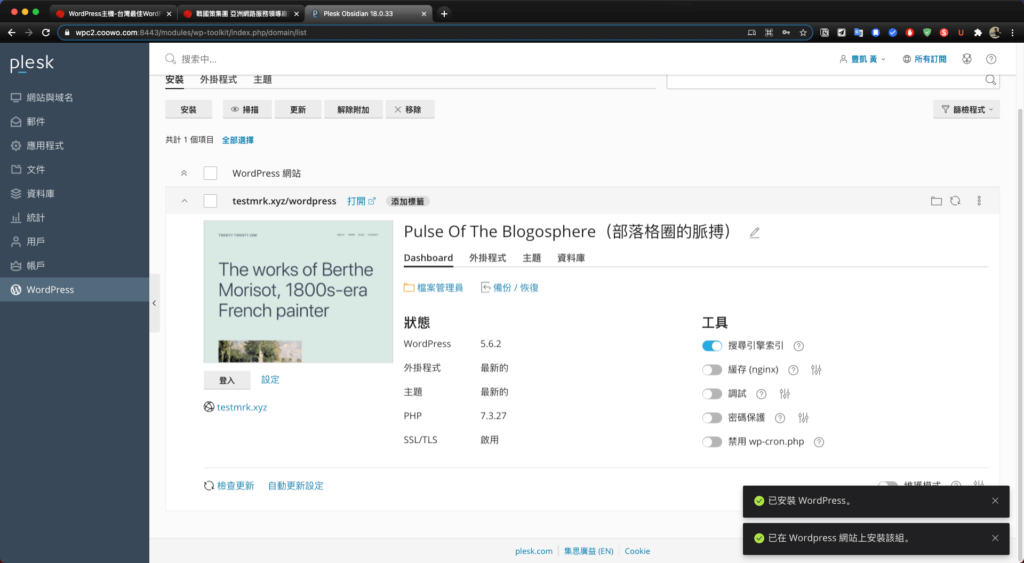
Task: Click the help icon in top bar
Action: click(x=991, y=59)
